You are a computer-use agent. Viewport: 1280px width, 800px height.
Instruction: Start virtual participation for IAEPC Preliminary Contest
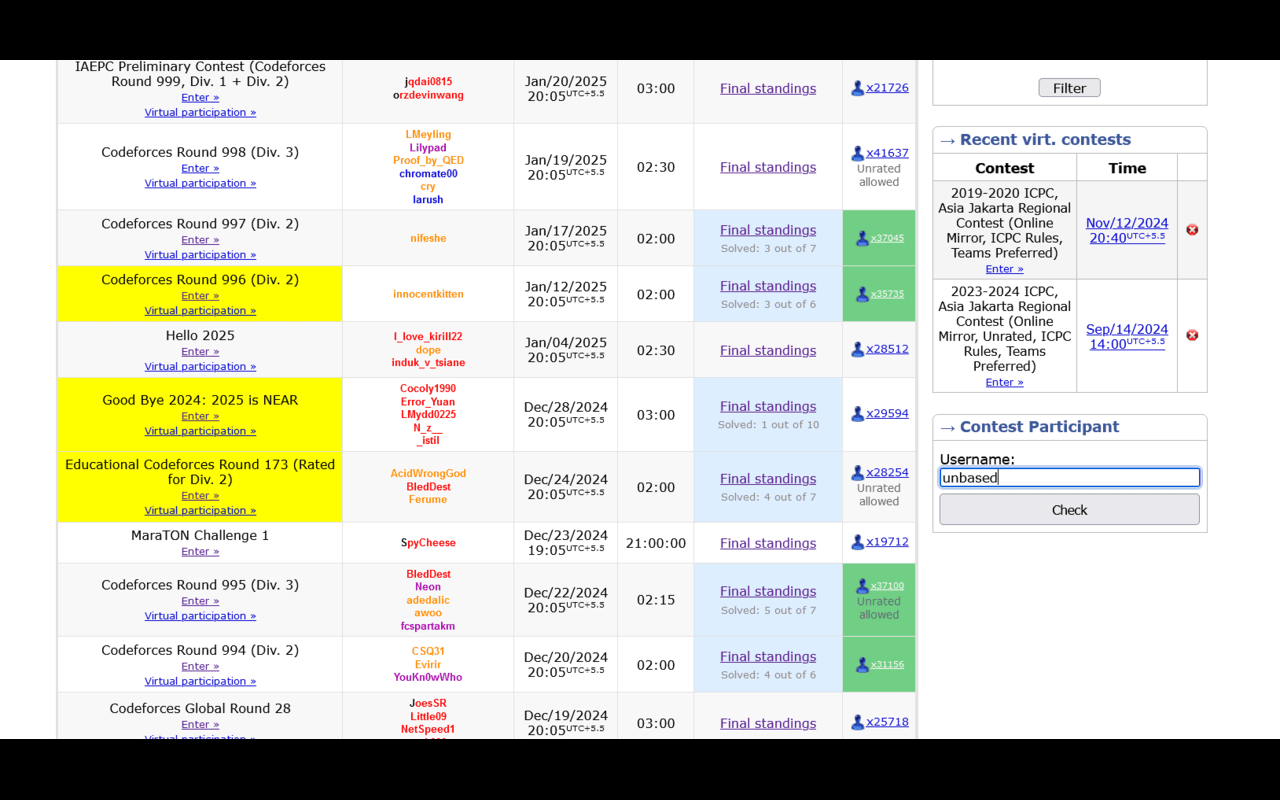point(200,113)
